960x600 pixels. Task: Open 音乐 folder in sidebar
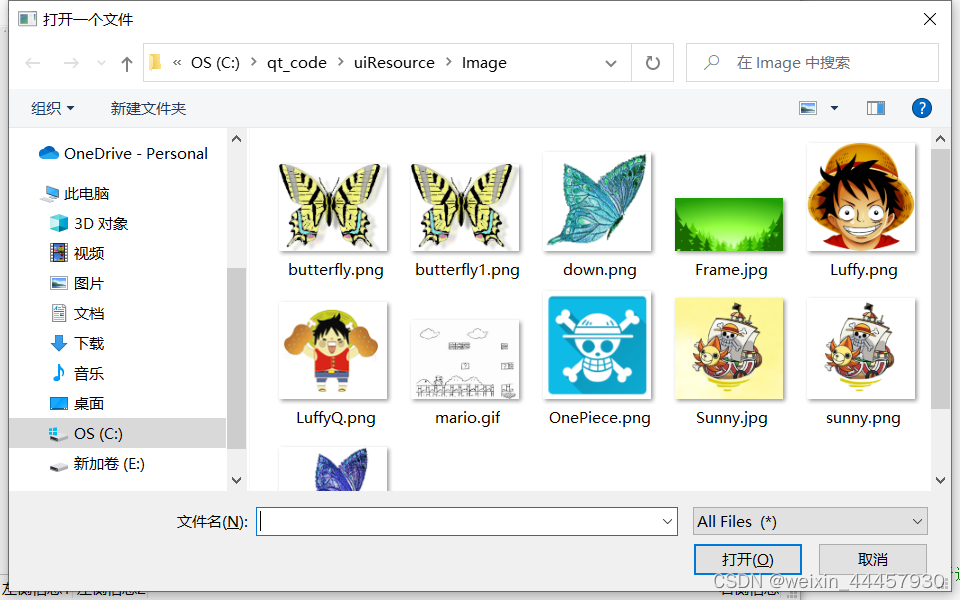[x=77, y=373]
